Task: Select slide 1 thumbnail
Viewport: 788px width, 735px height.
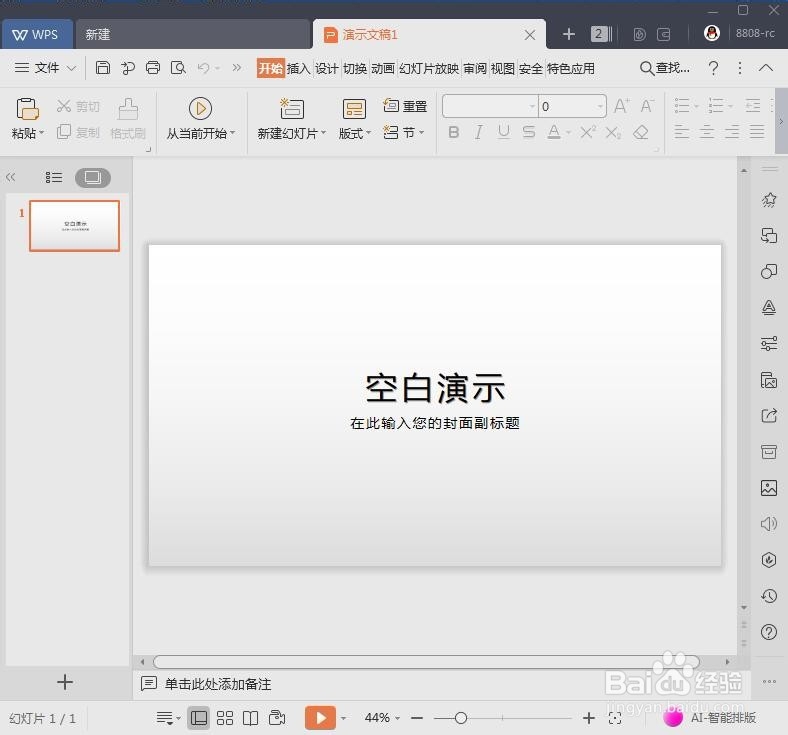Action: pyautogui.click(x=74, y=226)
